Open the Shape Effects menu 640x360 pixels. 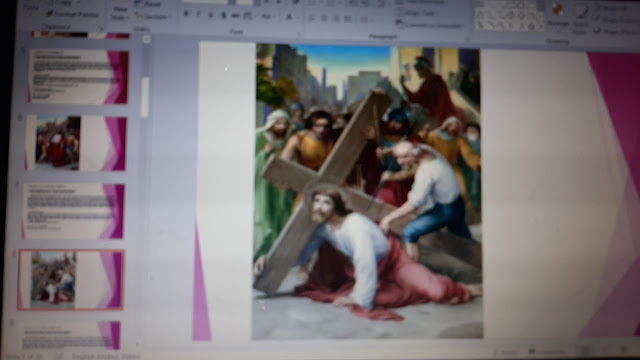pos(616,31)
